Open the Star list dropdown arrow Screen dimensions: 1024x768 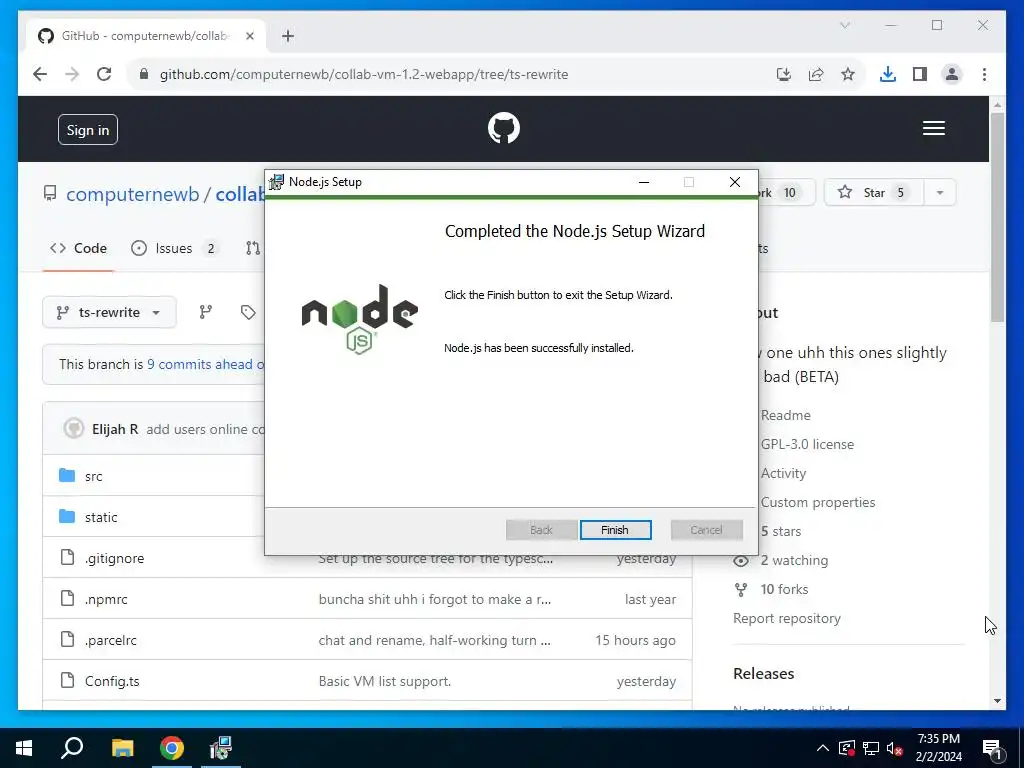tap(940, 192)
